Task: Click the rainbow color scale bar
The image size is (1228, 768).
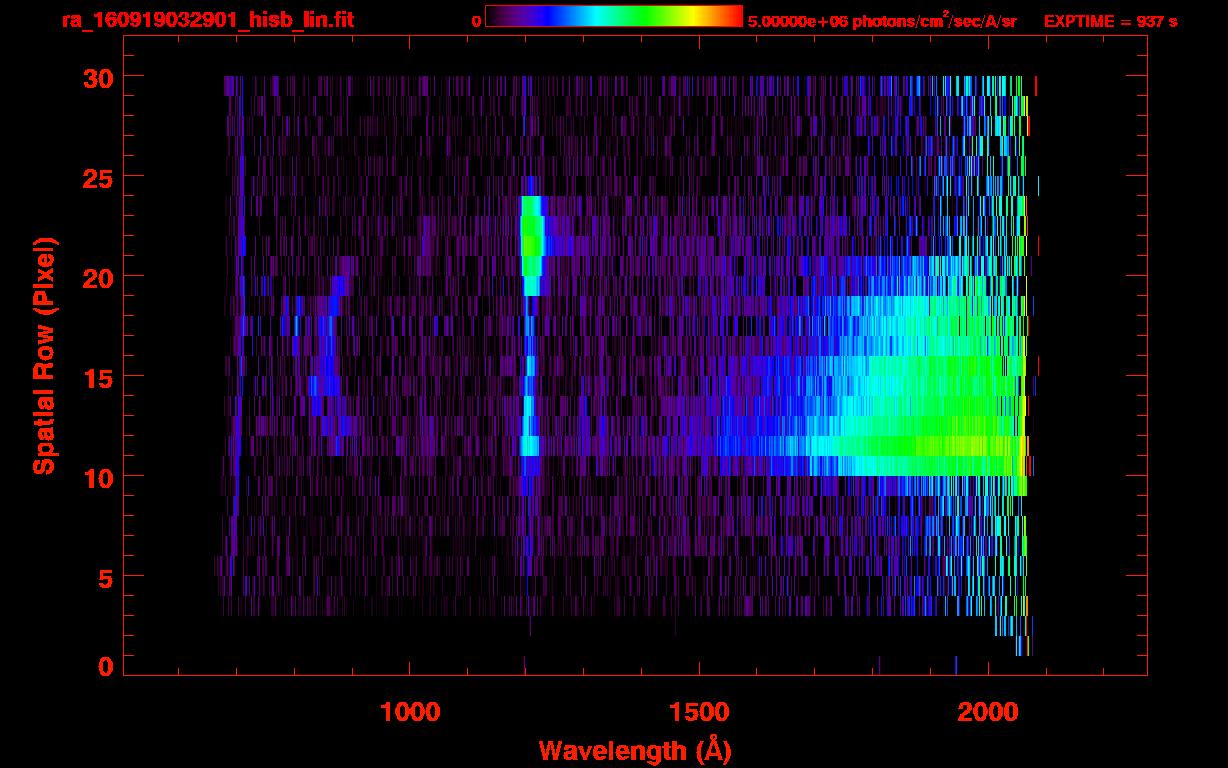Action: click(x=614, y=17)
